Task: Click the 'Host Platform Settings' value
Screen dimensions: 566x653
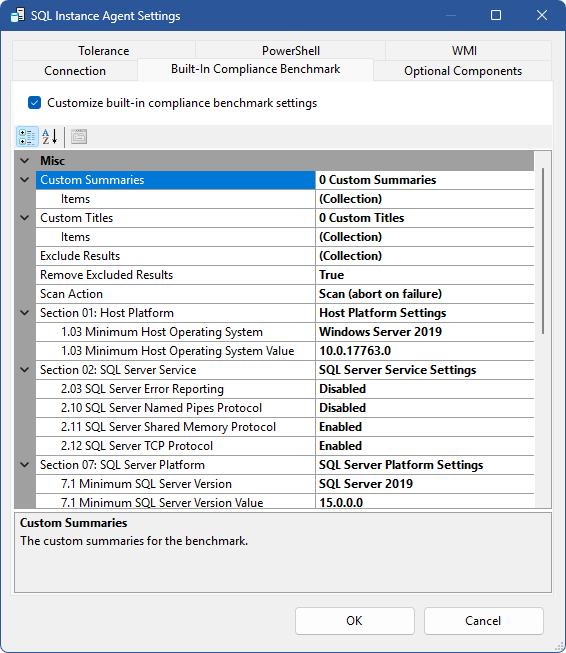Action: 425,313
